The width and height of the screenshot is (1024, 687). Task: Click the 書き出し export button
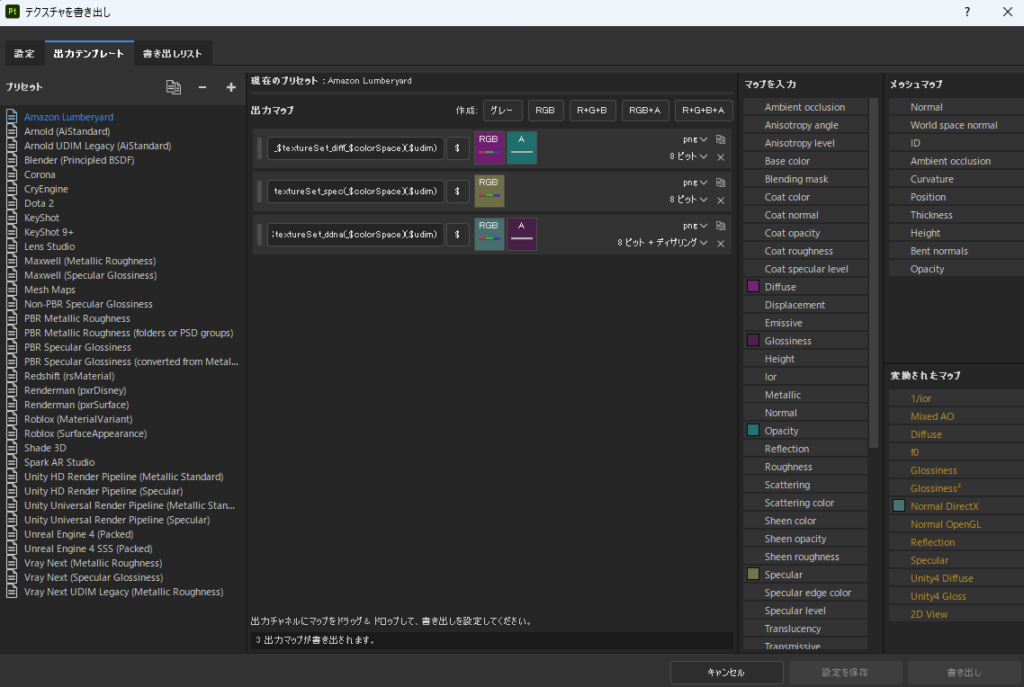(x=964, y=672)
